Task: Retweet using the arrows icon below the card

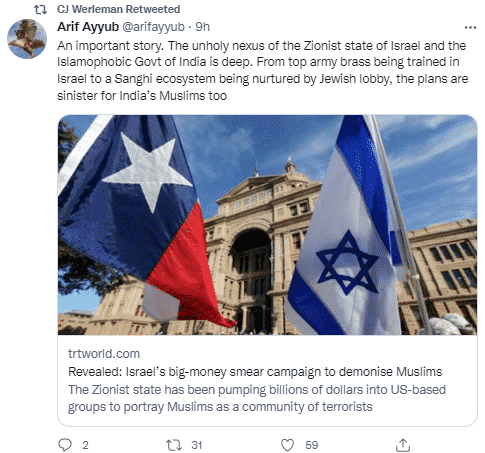Action: pos(174,445)
